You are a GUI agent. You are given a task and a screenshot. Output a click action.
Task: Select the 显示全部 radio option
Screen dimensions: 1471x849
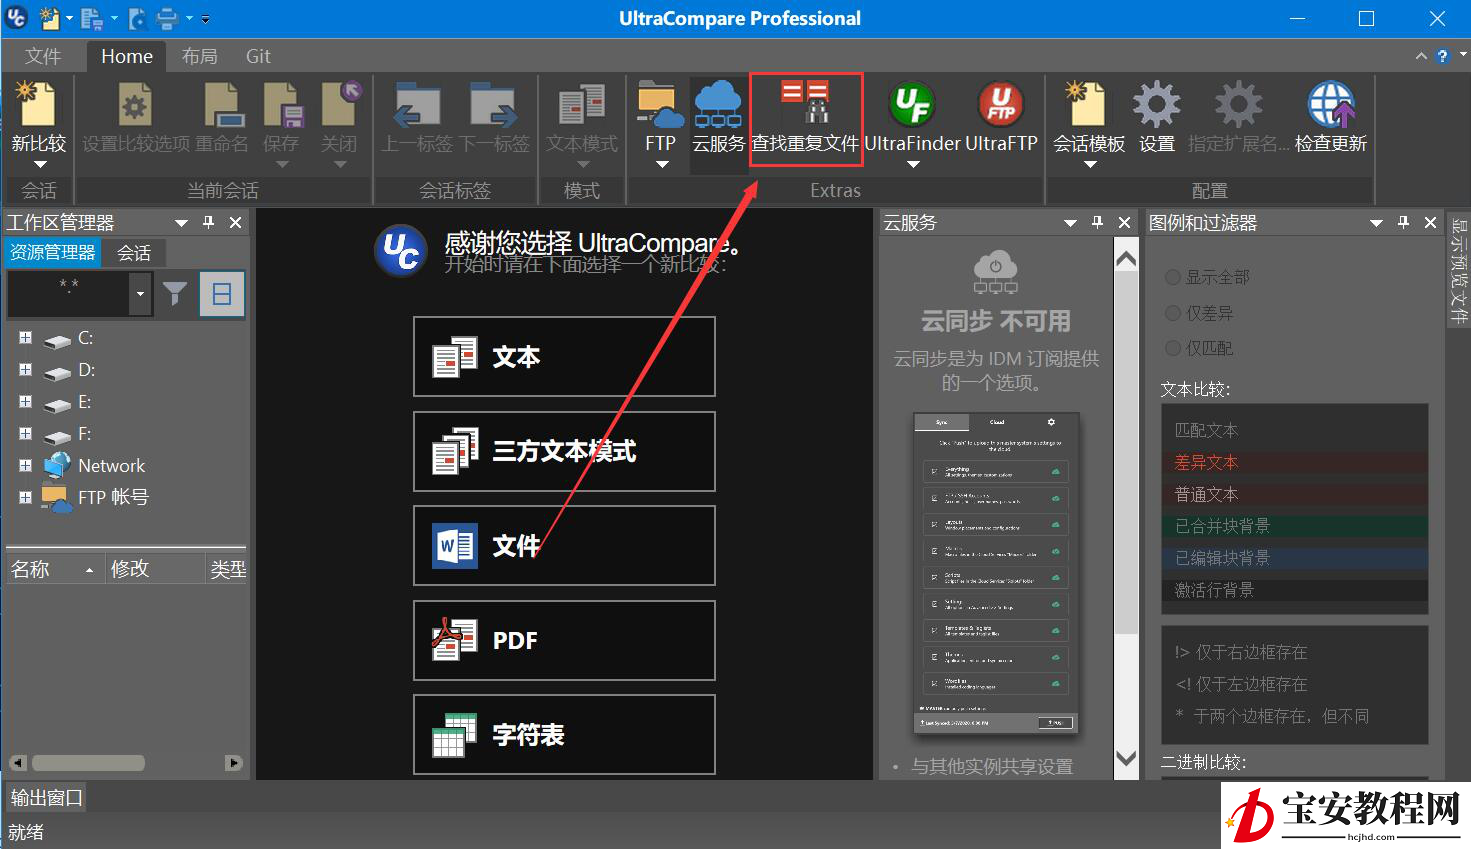click(1173, 277)
